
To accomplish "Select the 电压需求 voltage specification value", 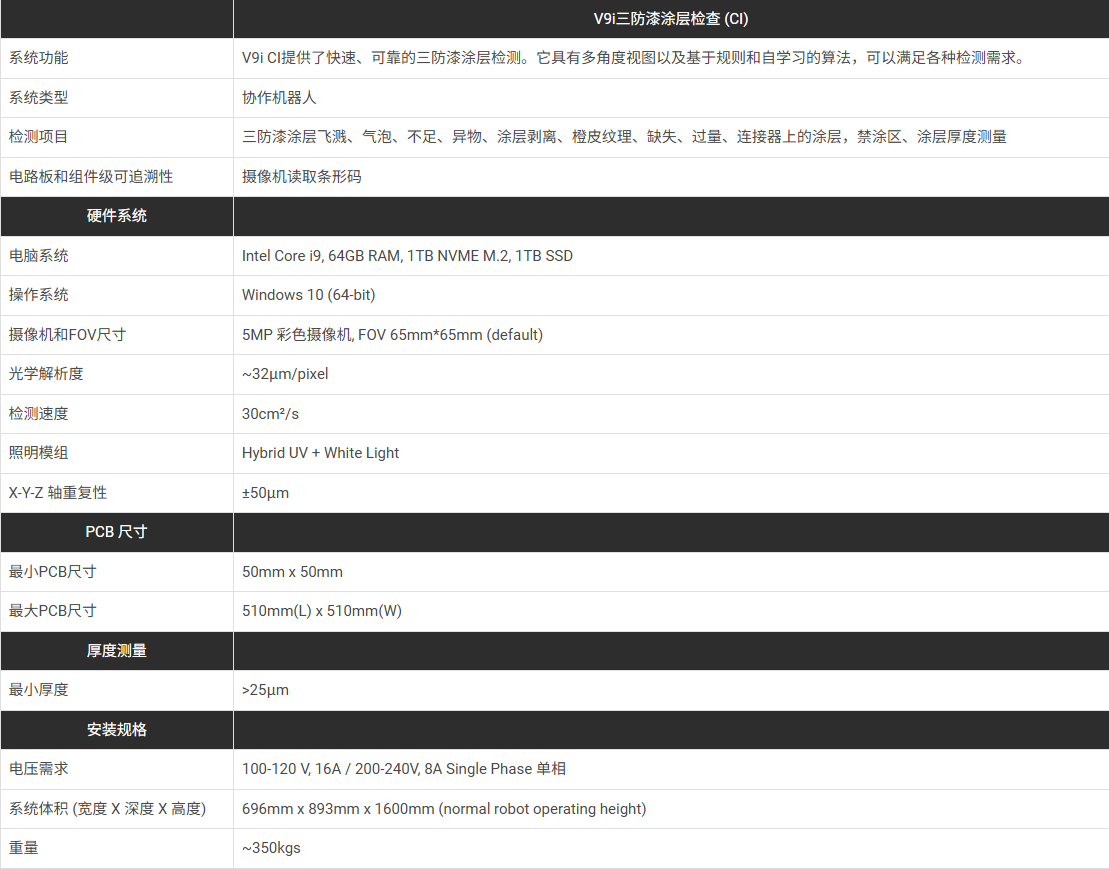I will 403,769.
